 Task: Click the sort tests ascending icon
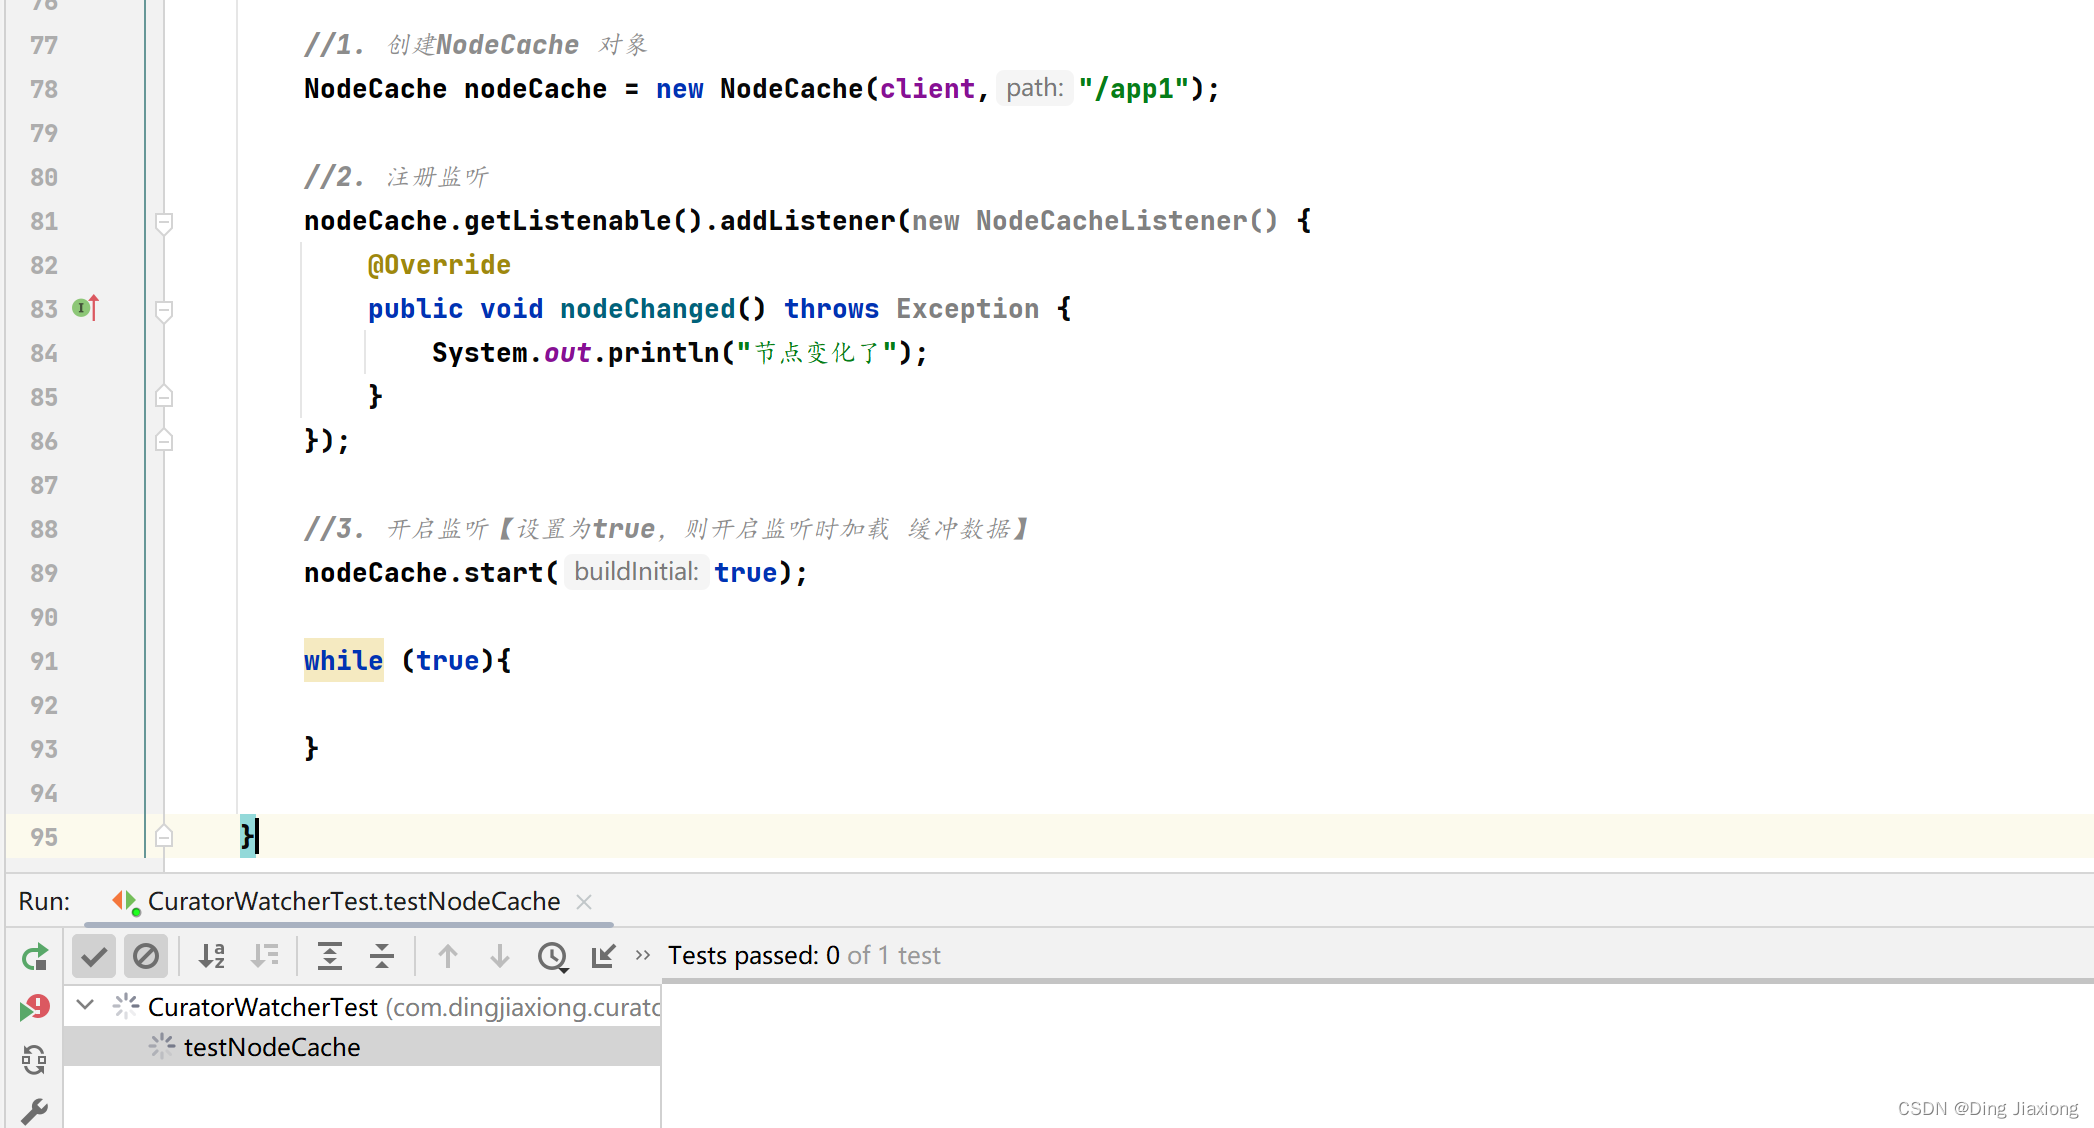[x=212, y=956]
